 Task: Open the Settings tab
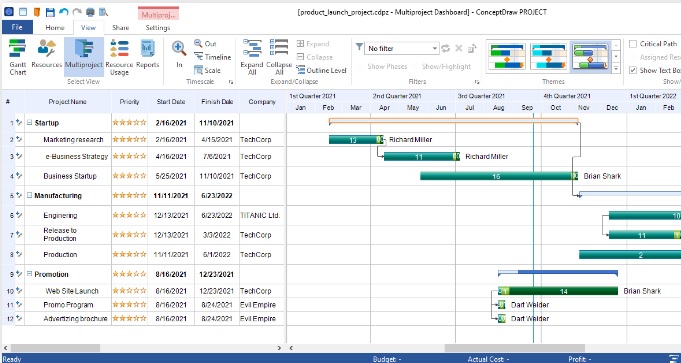click(158, 27)
